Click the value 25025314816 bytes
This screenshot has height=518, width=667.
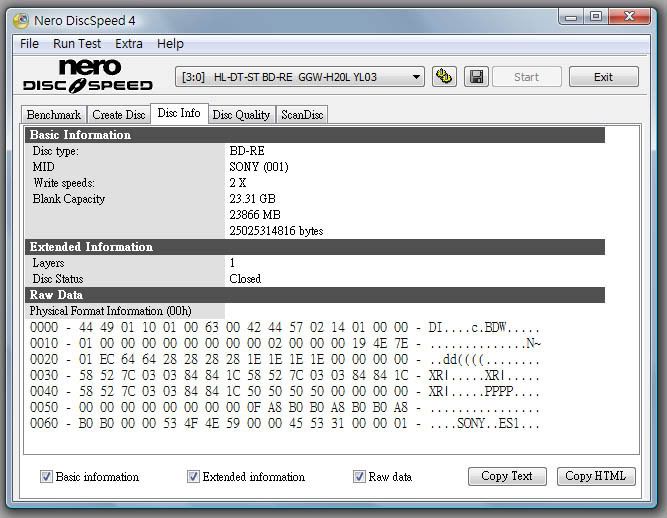[276, 231]
